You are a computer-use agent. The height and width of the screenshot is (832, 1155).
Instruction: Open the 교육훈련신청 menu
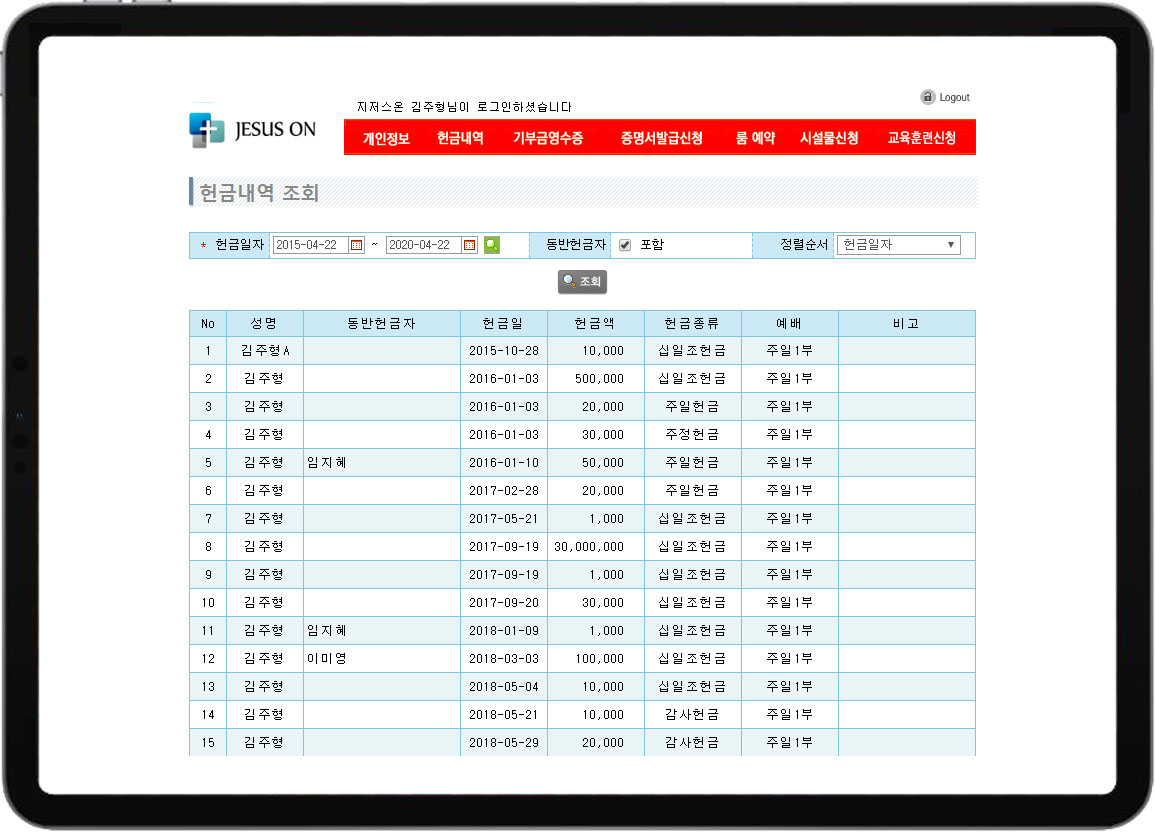click(921, 138)
